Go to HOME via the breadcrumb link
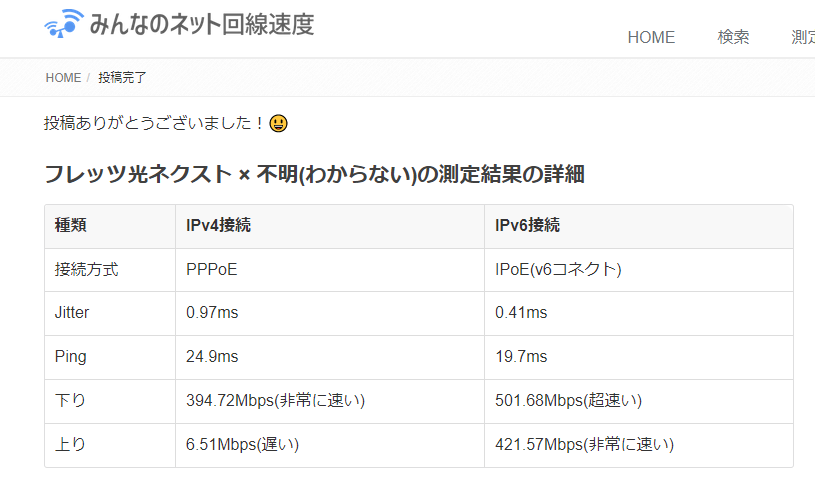Image resolution: width=815 pixels, height=492 pixels. (x=63, y=78)
